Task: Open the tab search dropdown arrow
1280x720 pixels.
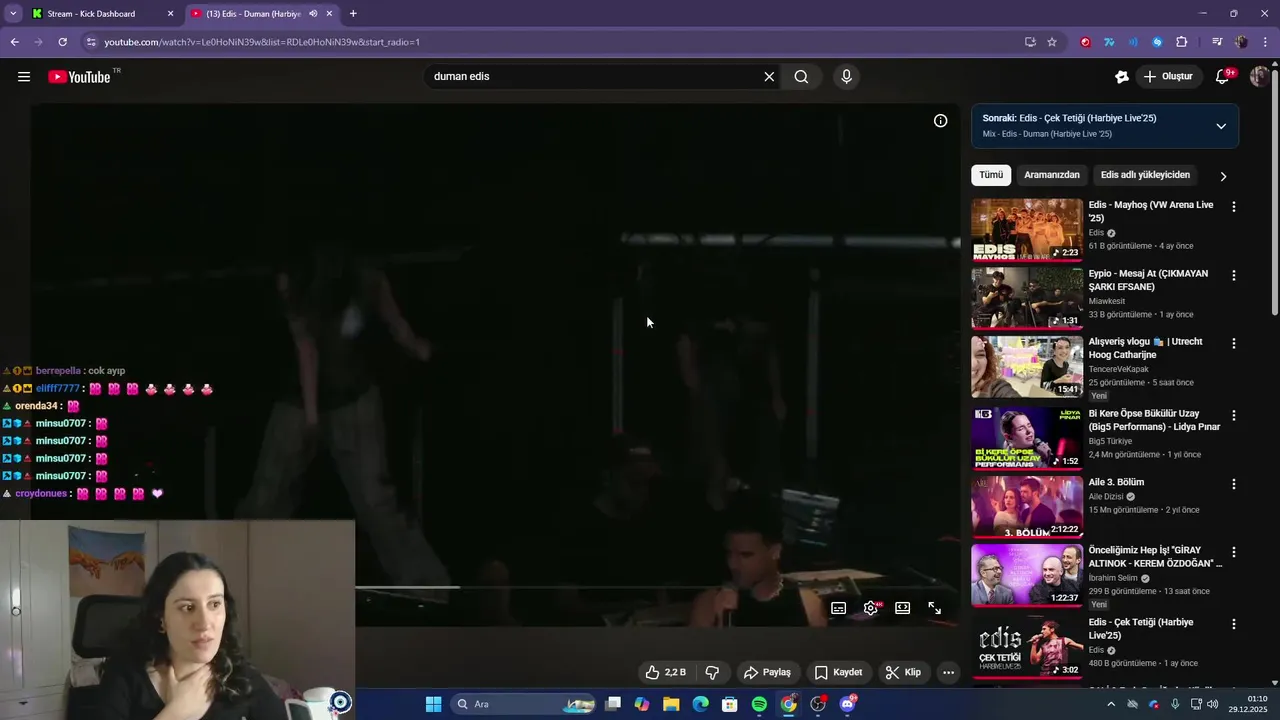Action: [13, 14]
